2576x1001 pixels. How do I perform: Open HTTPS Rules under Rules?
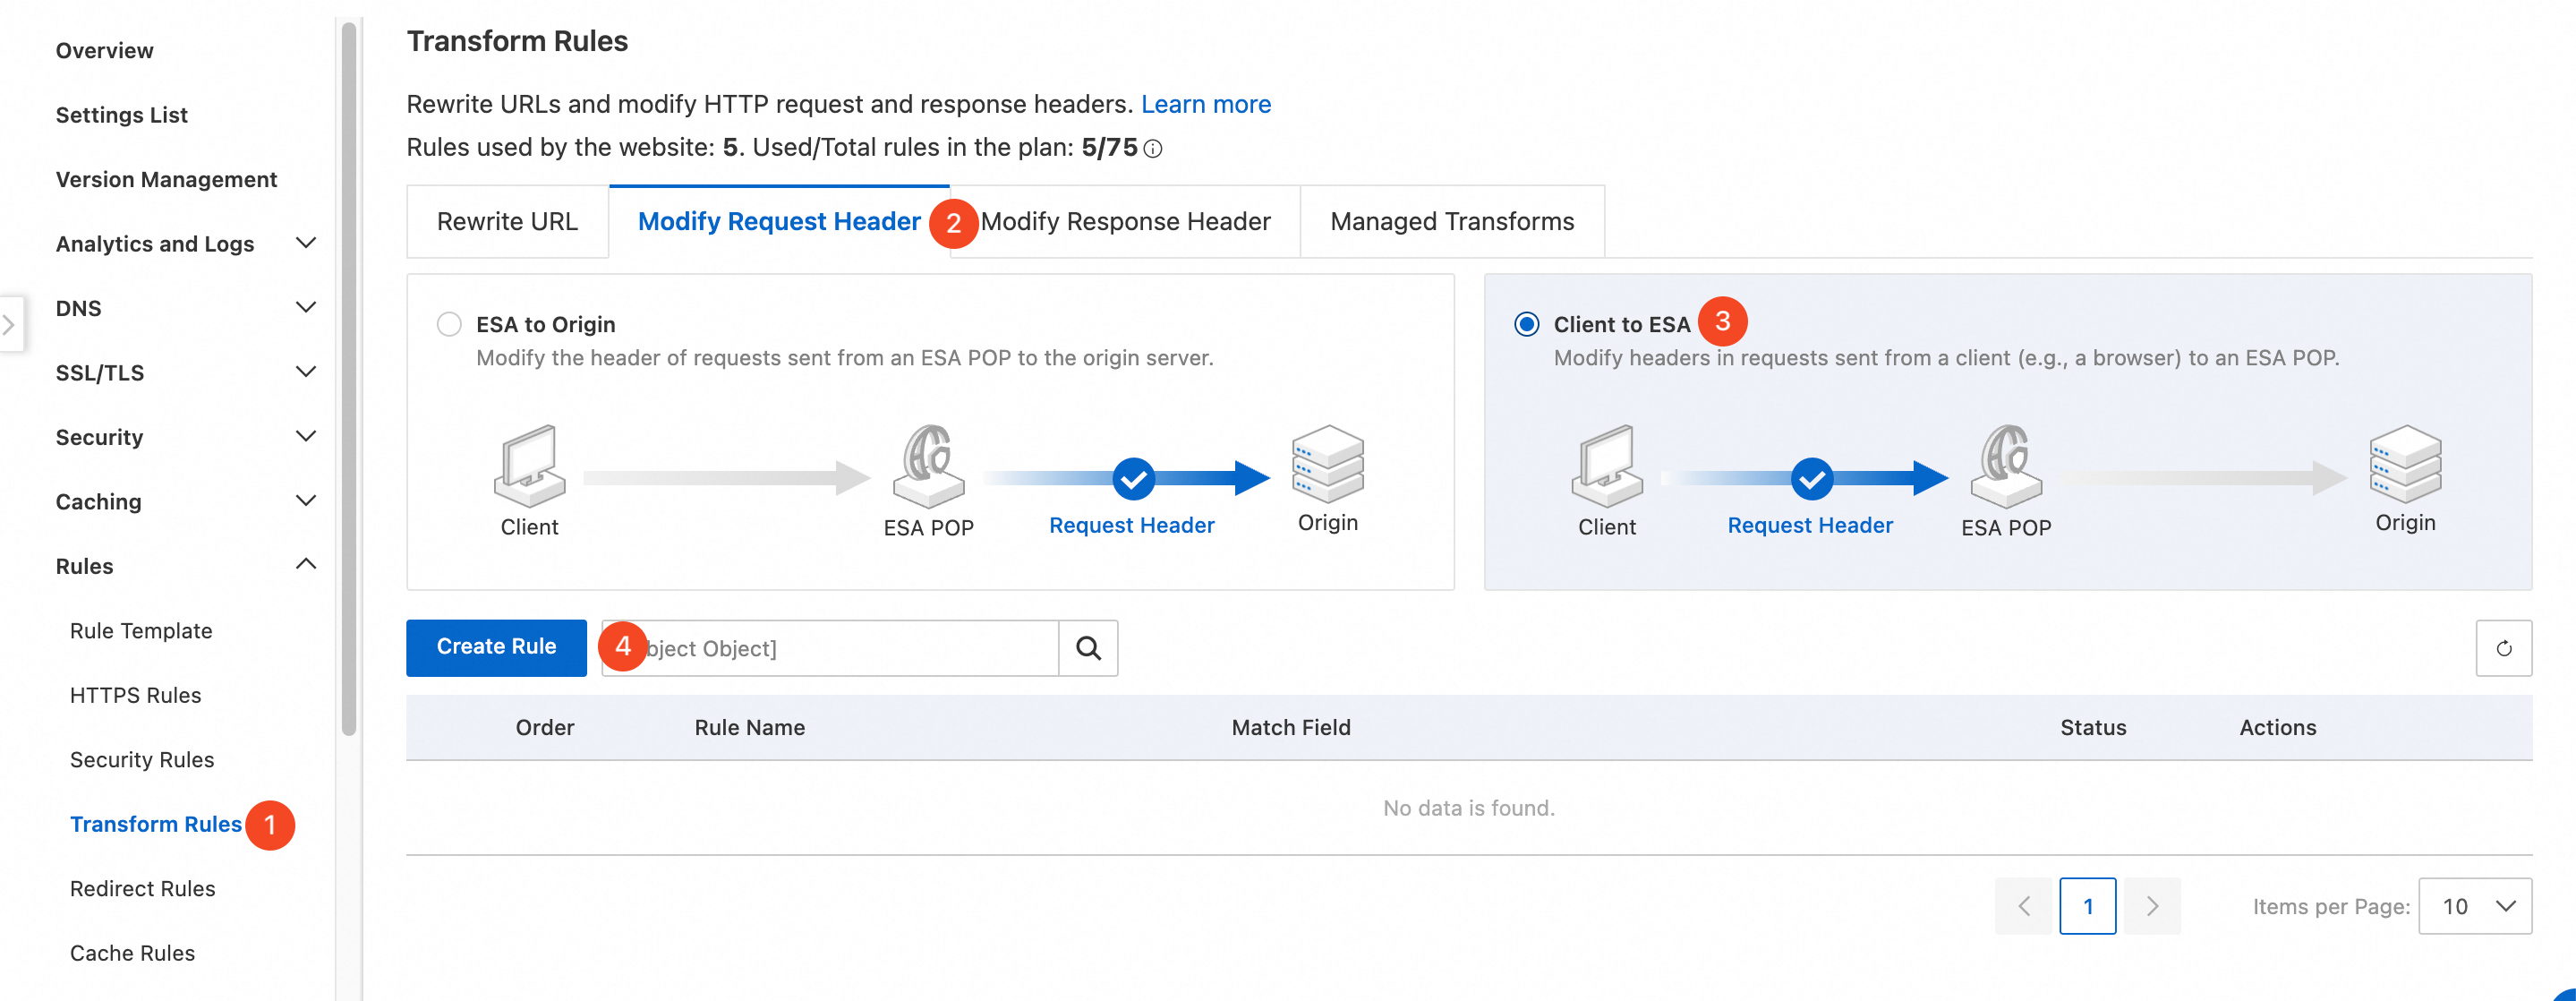136,695
